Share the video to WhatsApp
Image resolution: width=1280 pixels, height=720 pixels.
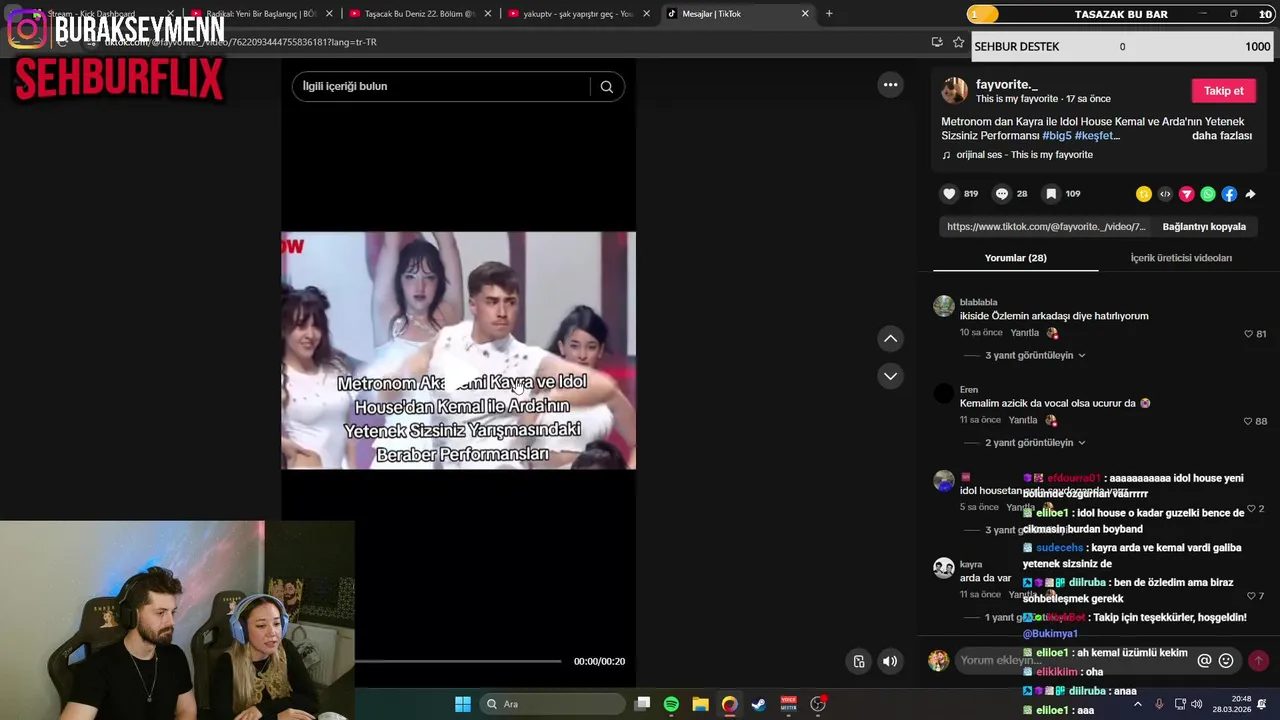tap(1208, 194)
